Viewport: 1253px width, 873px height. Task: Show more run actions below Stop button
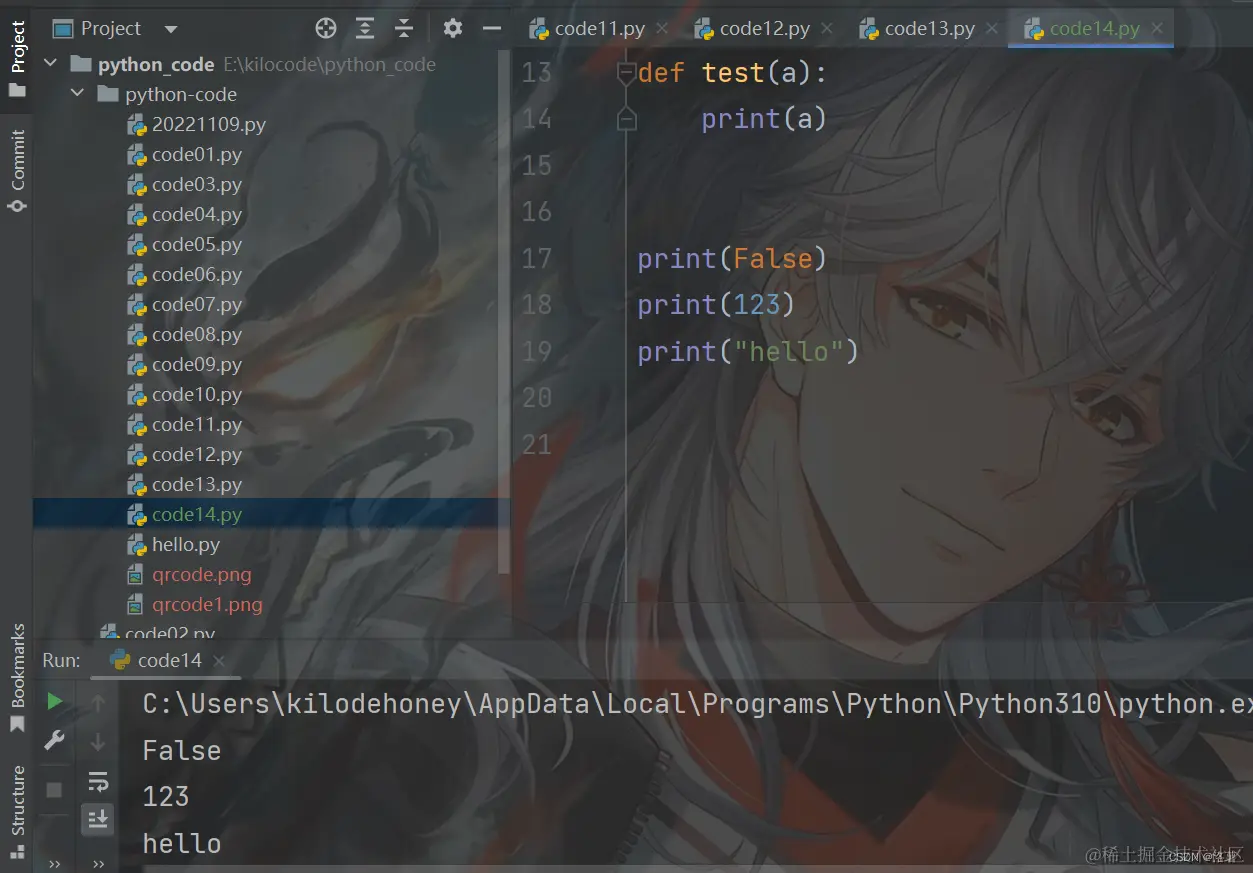tap(55, 863)
